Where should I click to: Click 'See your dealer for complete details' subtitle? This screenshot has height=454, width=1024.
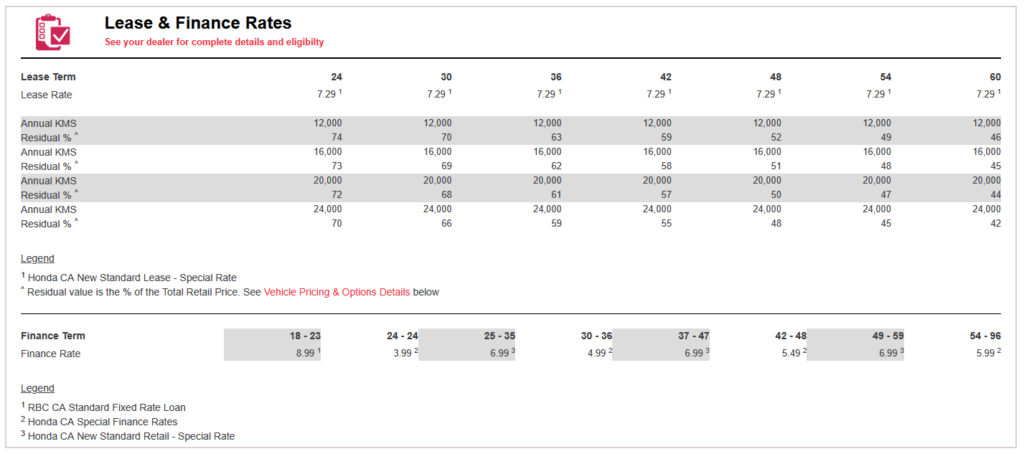214,42
